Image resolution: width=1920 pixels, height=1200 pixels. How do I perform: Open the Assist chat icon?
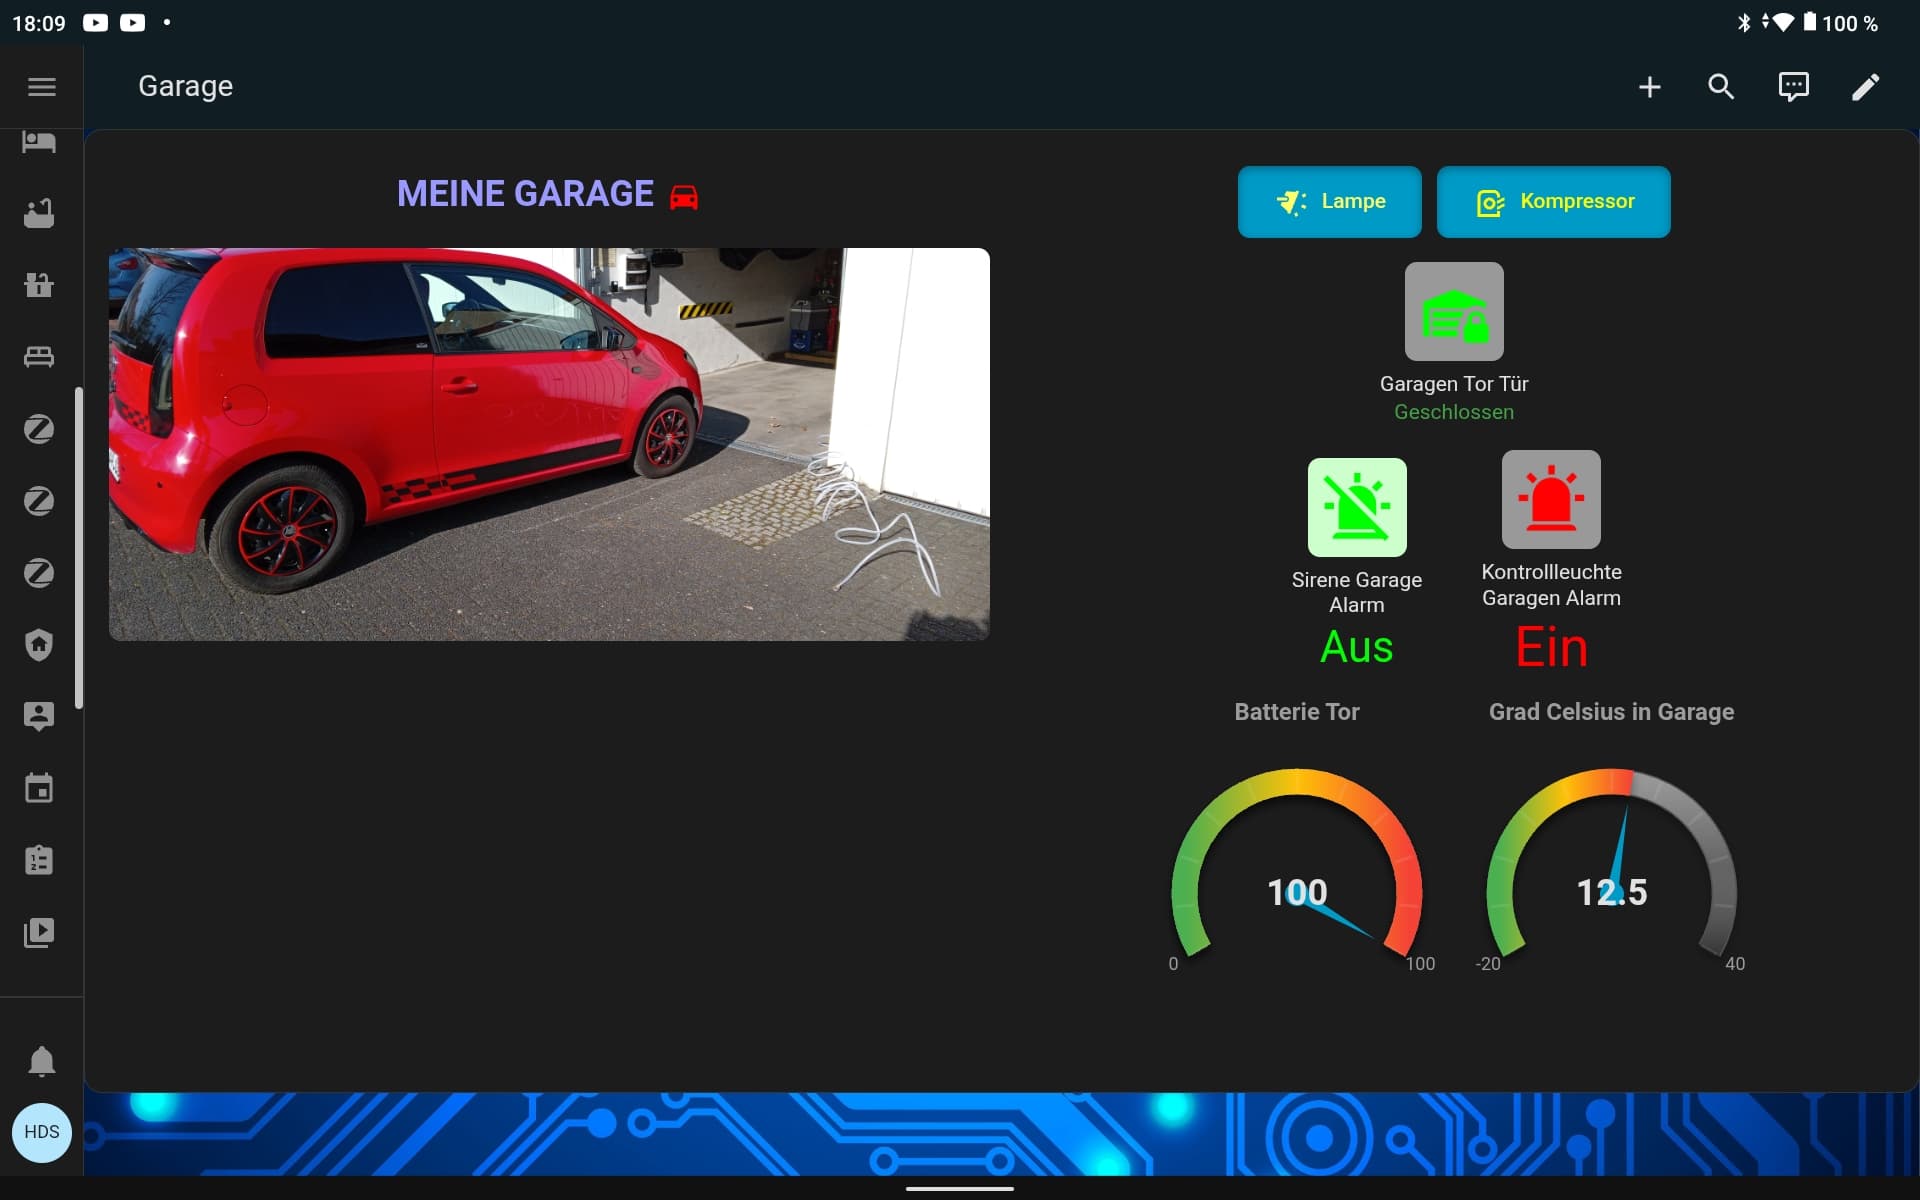[x=1793, y=87]
